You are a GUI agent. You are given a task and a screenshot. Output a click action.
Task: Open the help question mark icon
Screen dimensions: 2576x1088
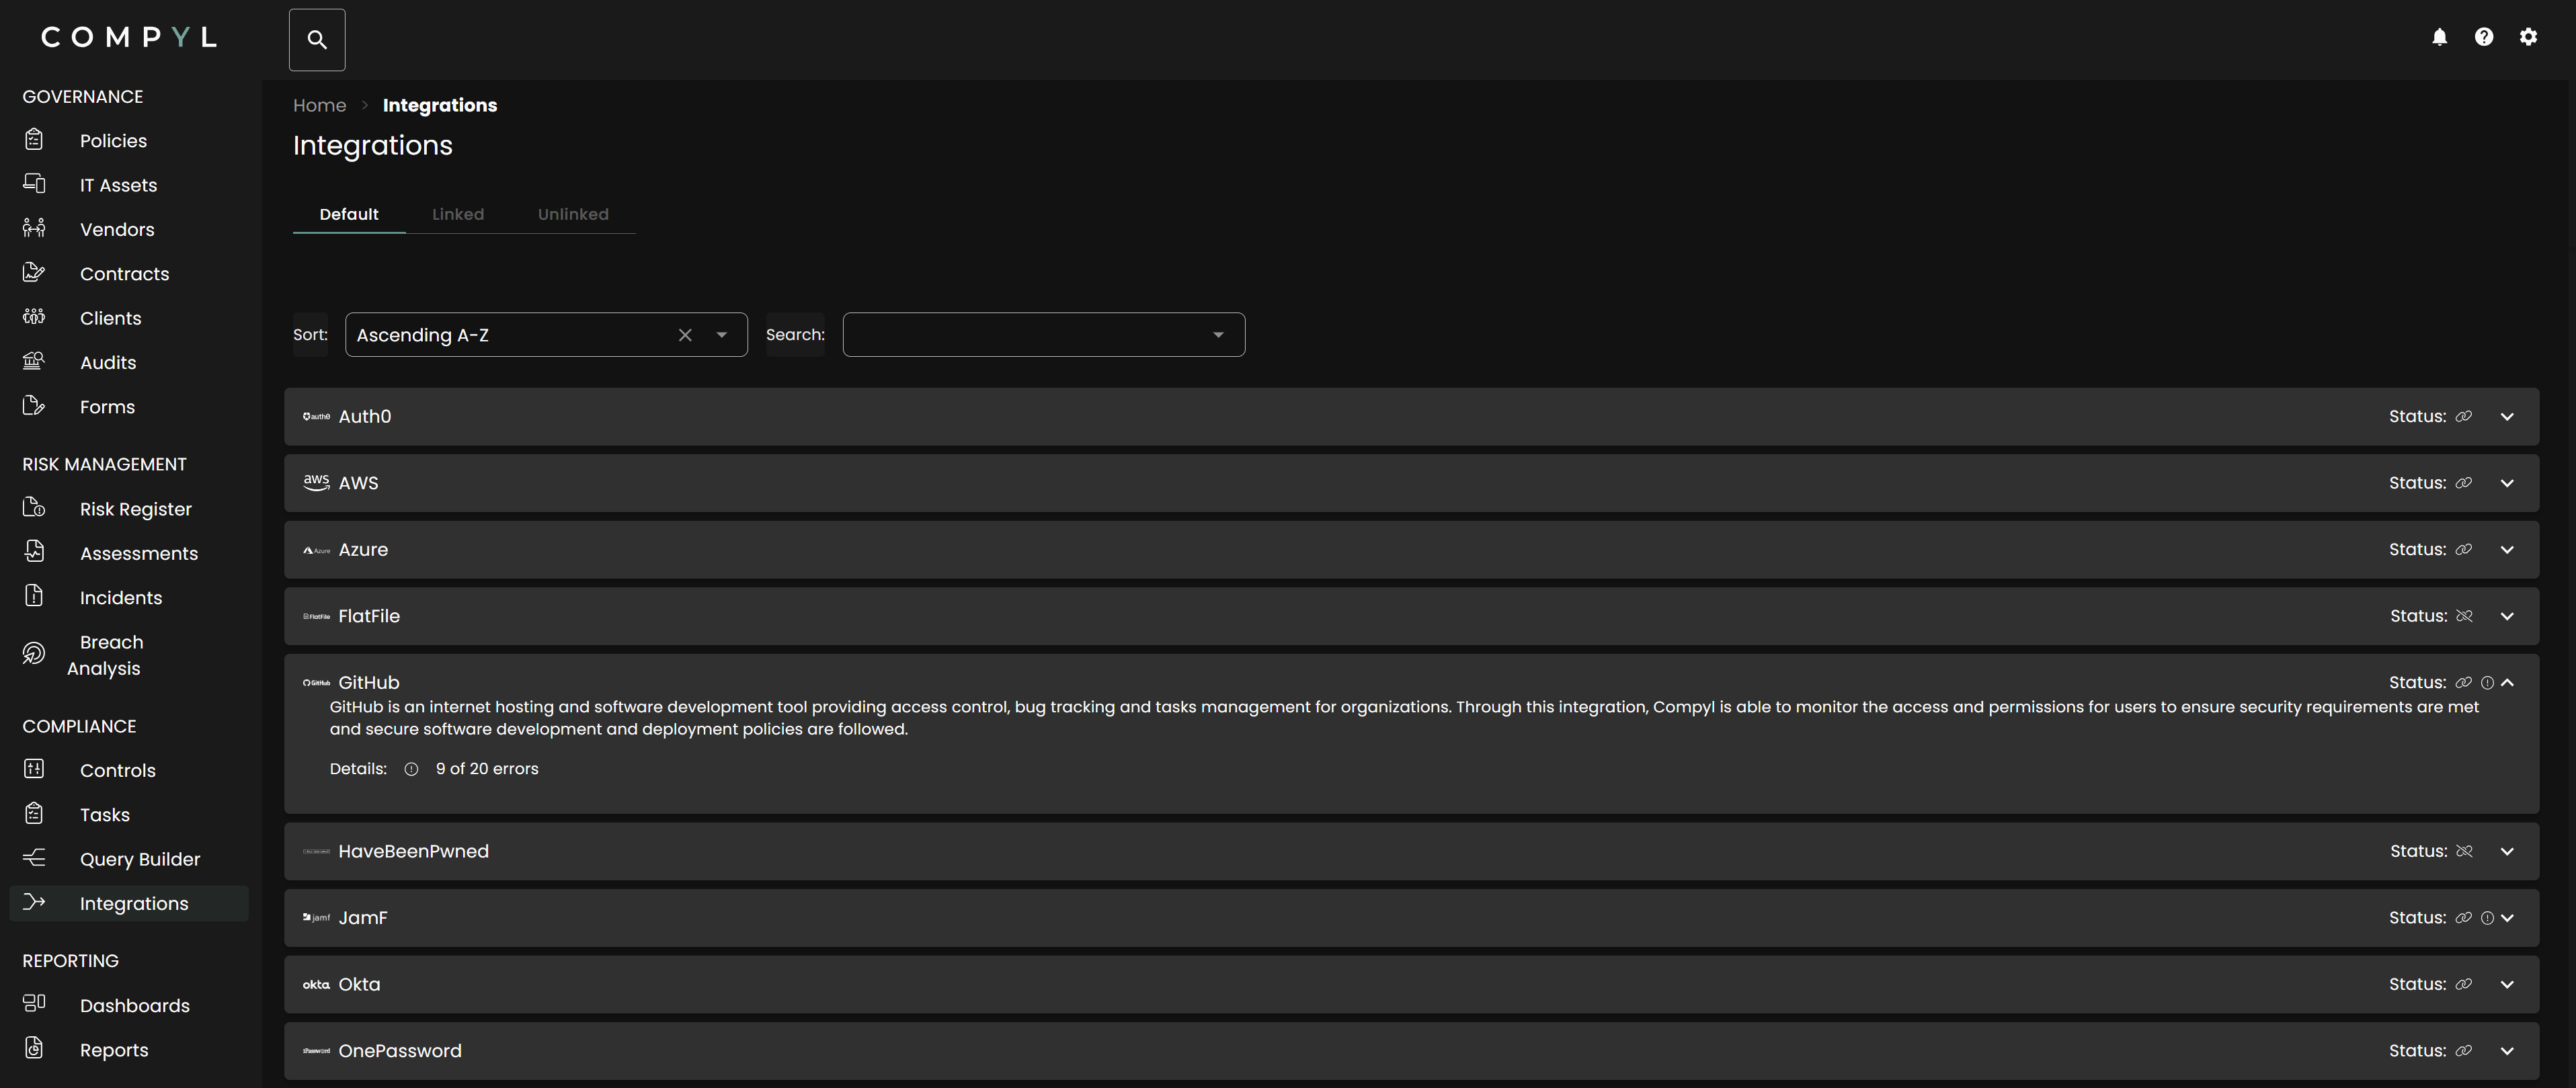[2483, 37]
